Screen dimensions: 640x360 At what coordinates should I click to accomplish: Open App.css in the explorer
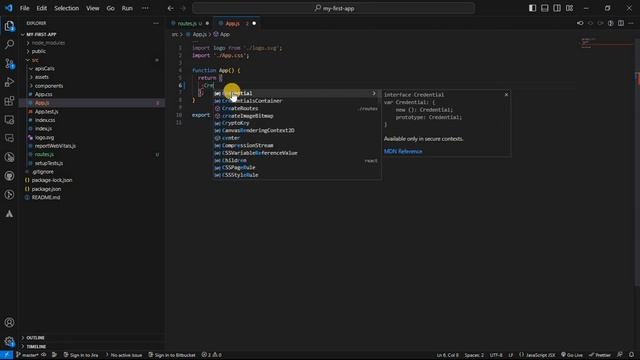tap(43, 94)
